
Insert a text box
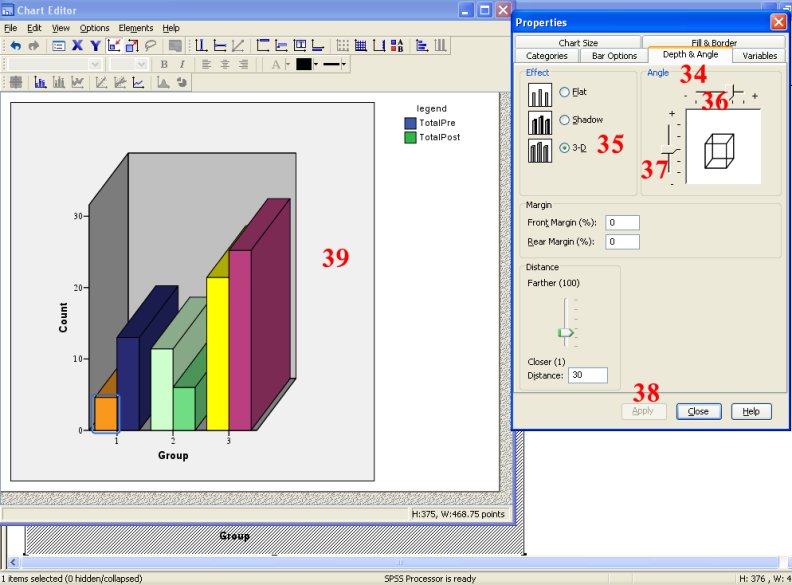[x=300, y=46]
